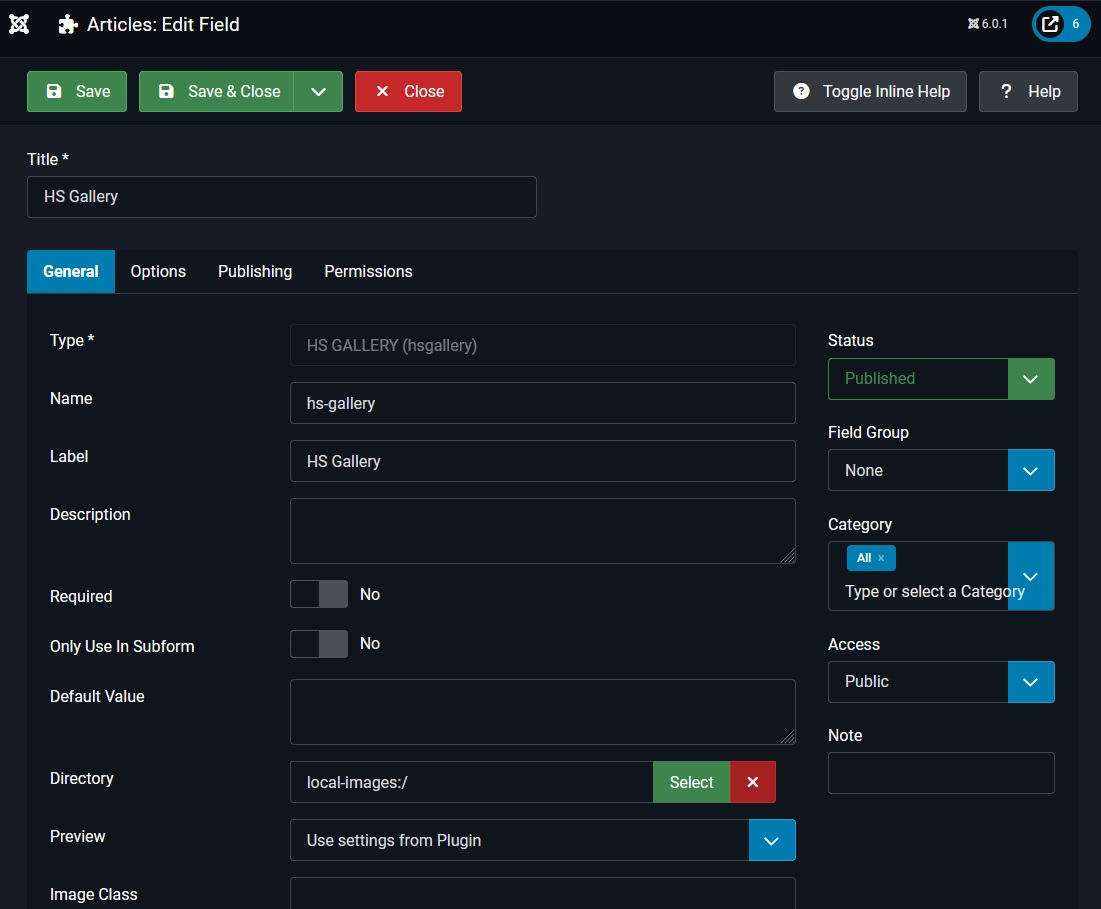Image resolution: width=1101 pixels, height=909 pixels.
Task: Click the 'Only Use In Subform' label
Action: (x=122, y=646)
